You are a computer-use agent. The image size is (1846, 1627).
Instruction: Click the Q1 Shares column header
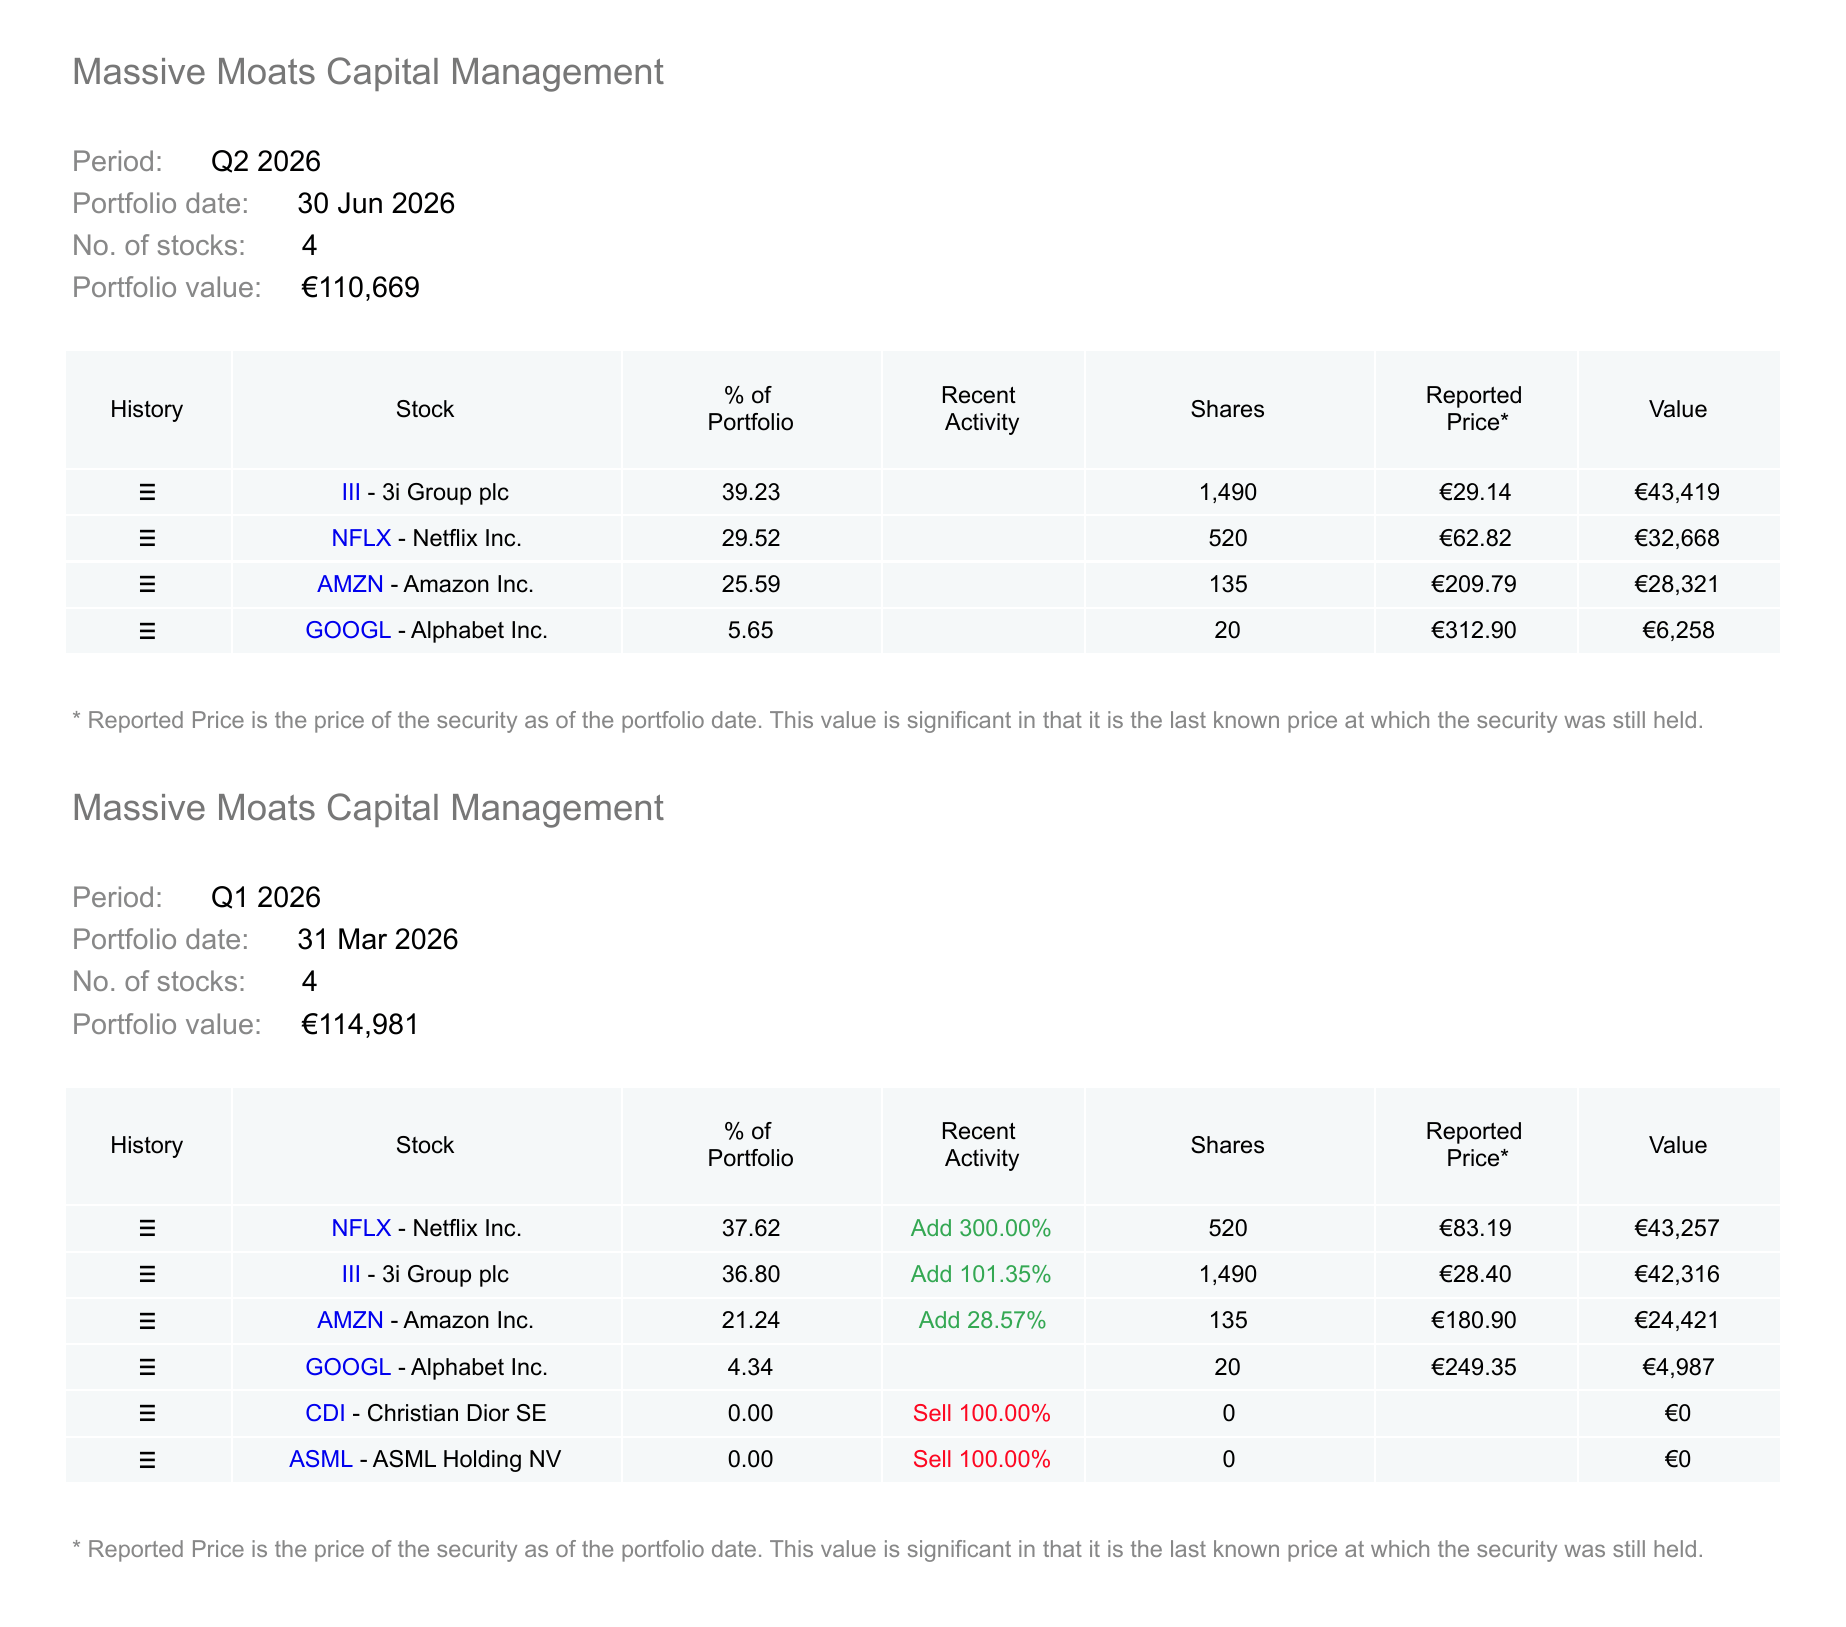pos(1228,1145)
